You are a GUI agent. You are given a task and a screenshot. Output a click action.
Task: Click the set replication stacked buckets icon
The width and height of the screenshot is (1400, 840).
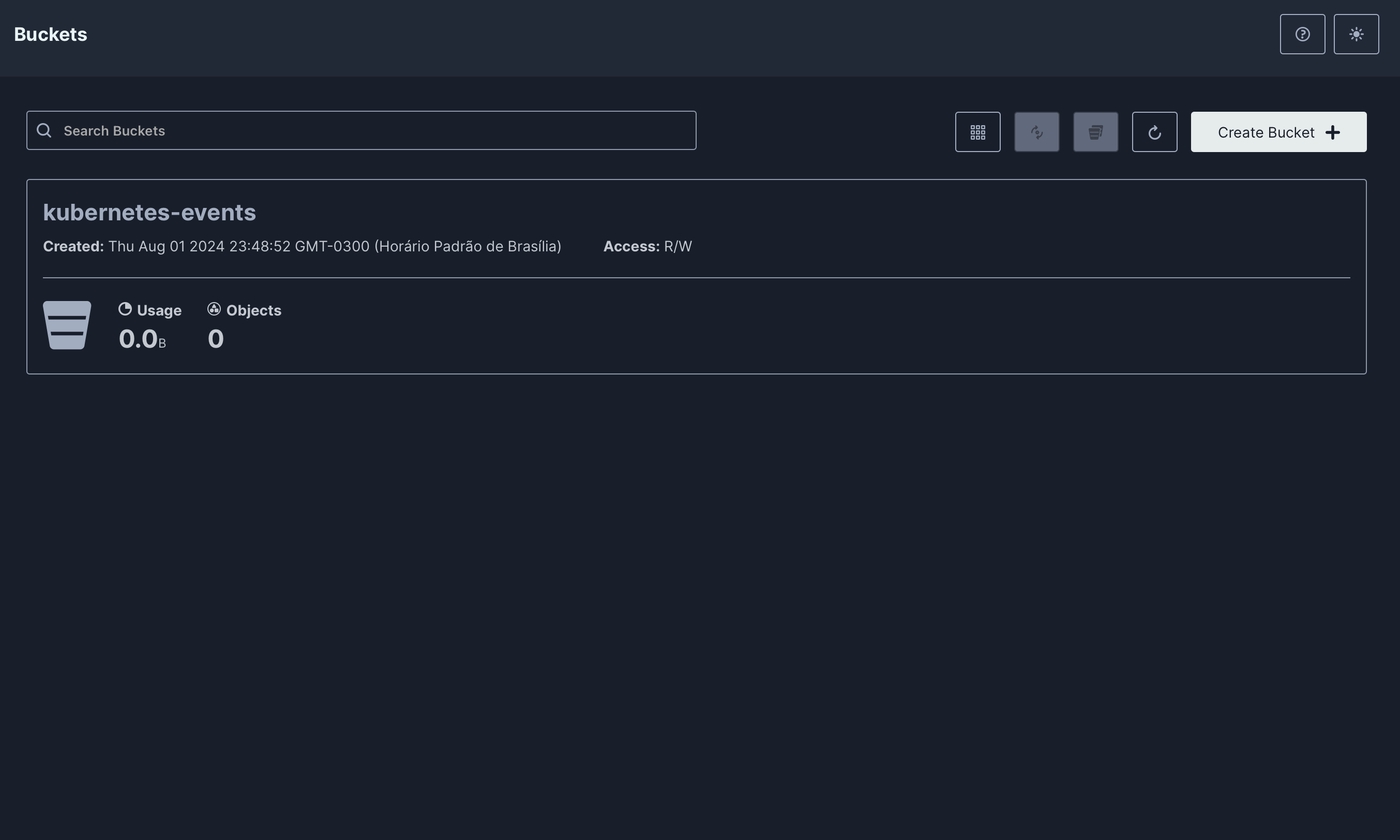click(x=1095, y=132)
